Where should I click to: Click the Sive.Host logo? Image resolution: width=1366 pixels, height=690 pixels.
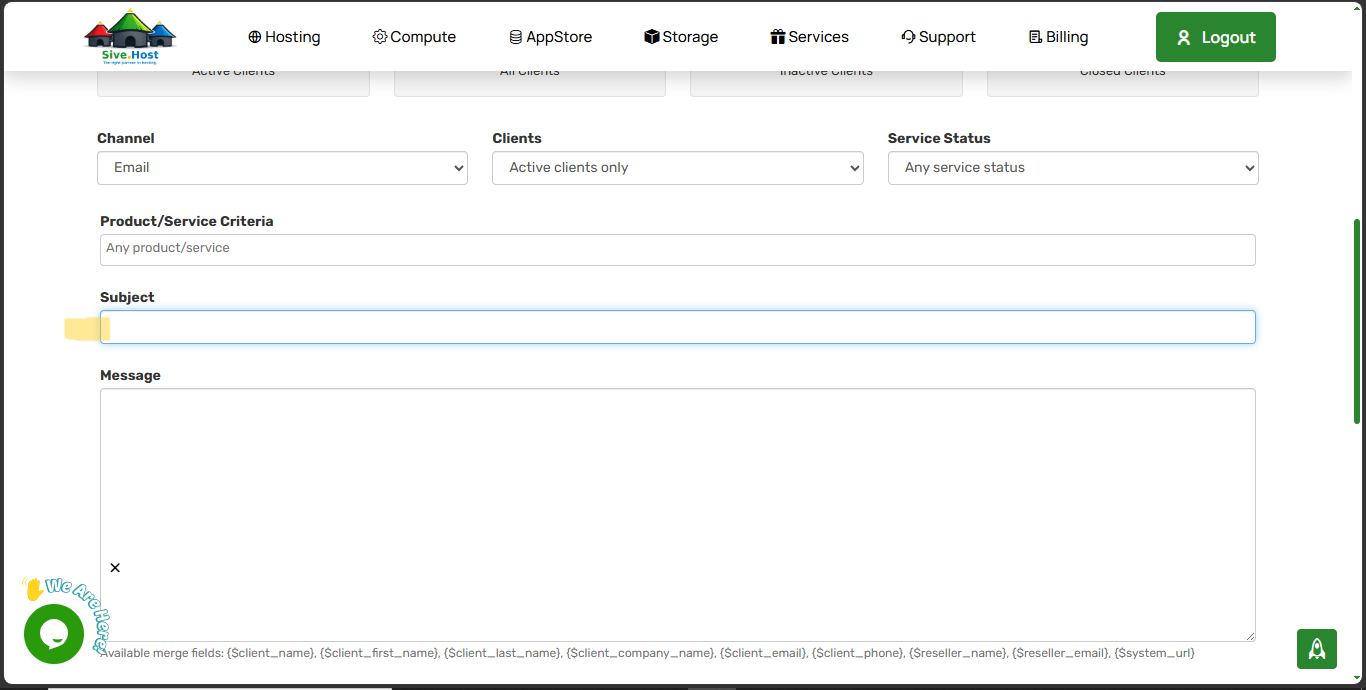(x=130, y=37)
